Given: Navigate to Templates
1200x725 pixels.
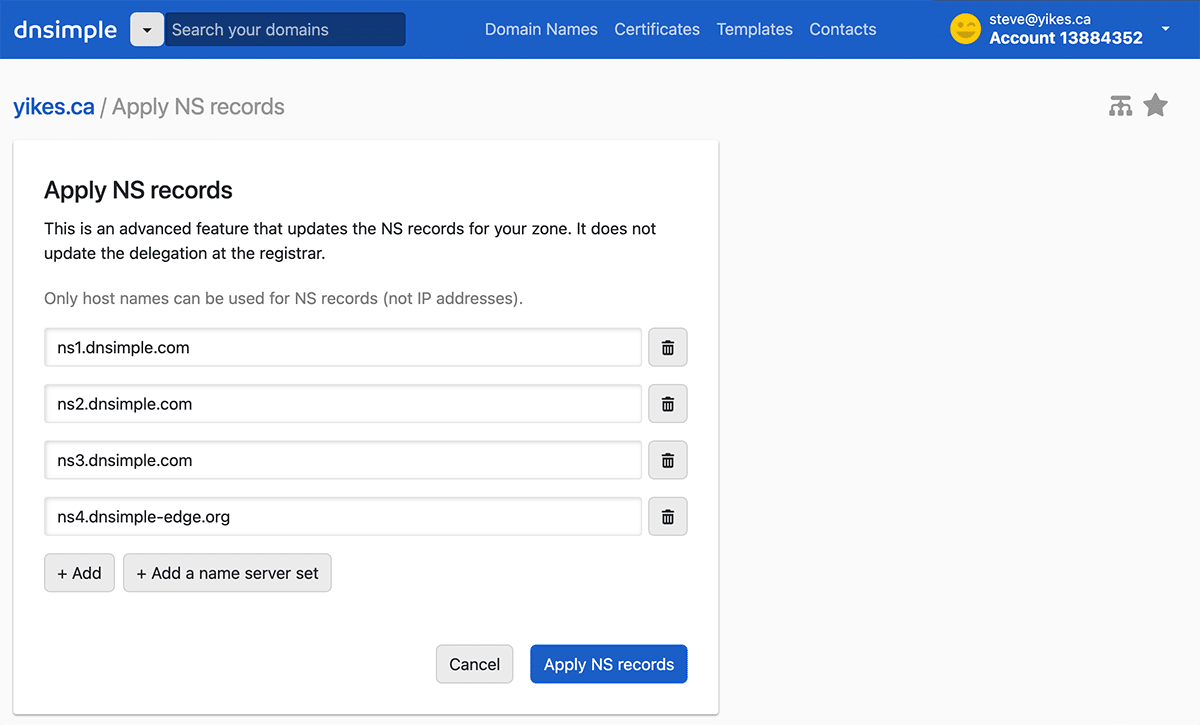Looking at the screenshot, I should pos(754,29).
